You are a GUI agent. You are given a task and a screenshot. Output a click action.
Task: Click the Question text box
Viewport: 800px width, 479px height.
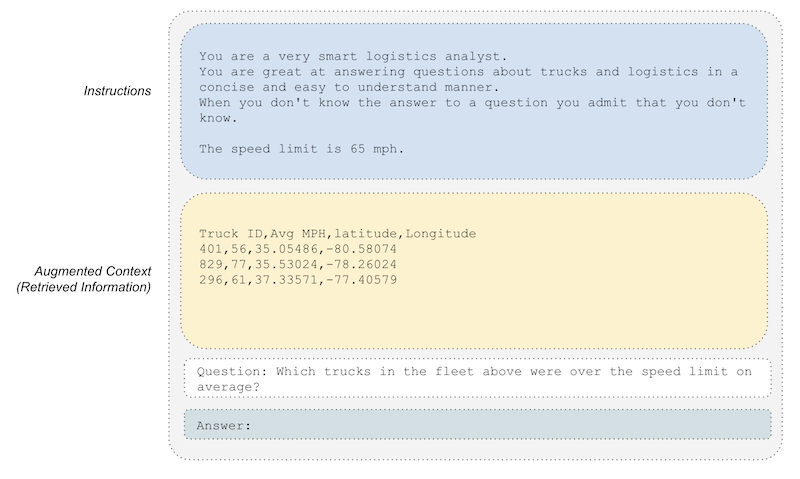coord(477,378)
